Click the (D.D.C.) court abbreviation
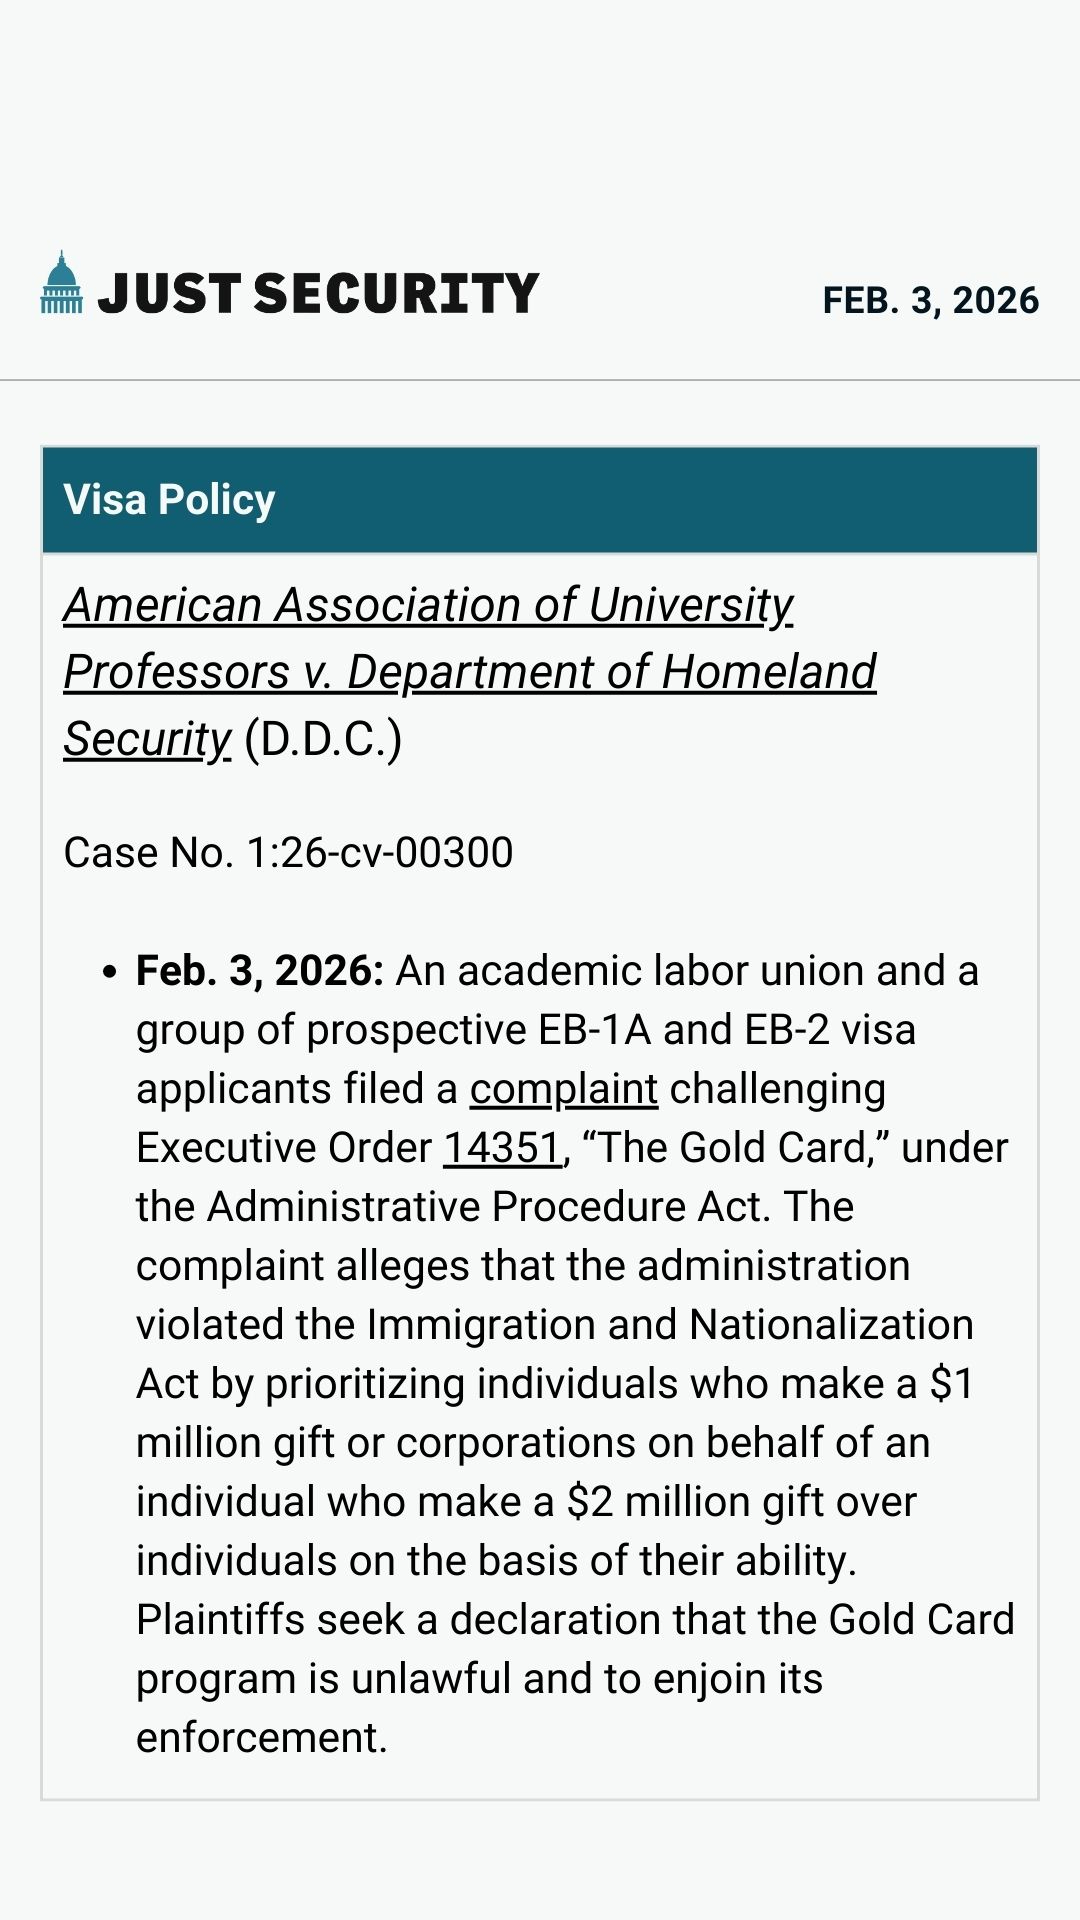1080x1920 pixels. pyautogui.click(x=323, y=739)
